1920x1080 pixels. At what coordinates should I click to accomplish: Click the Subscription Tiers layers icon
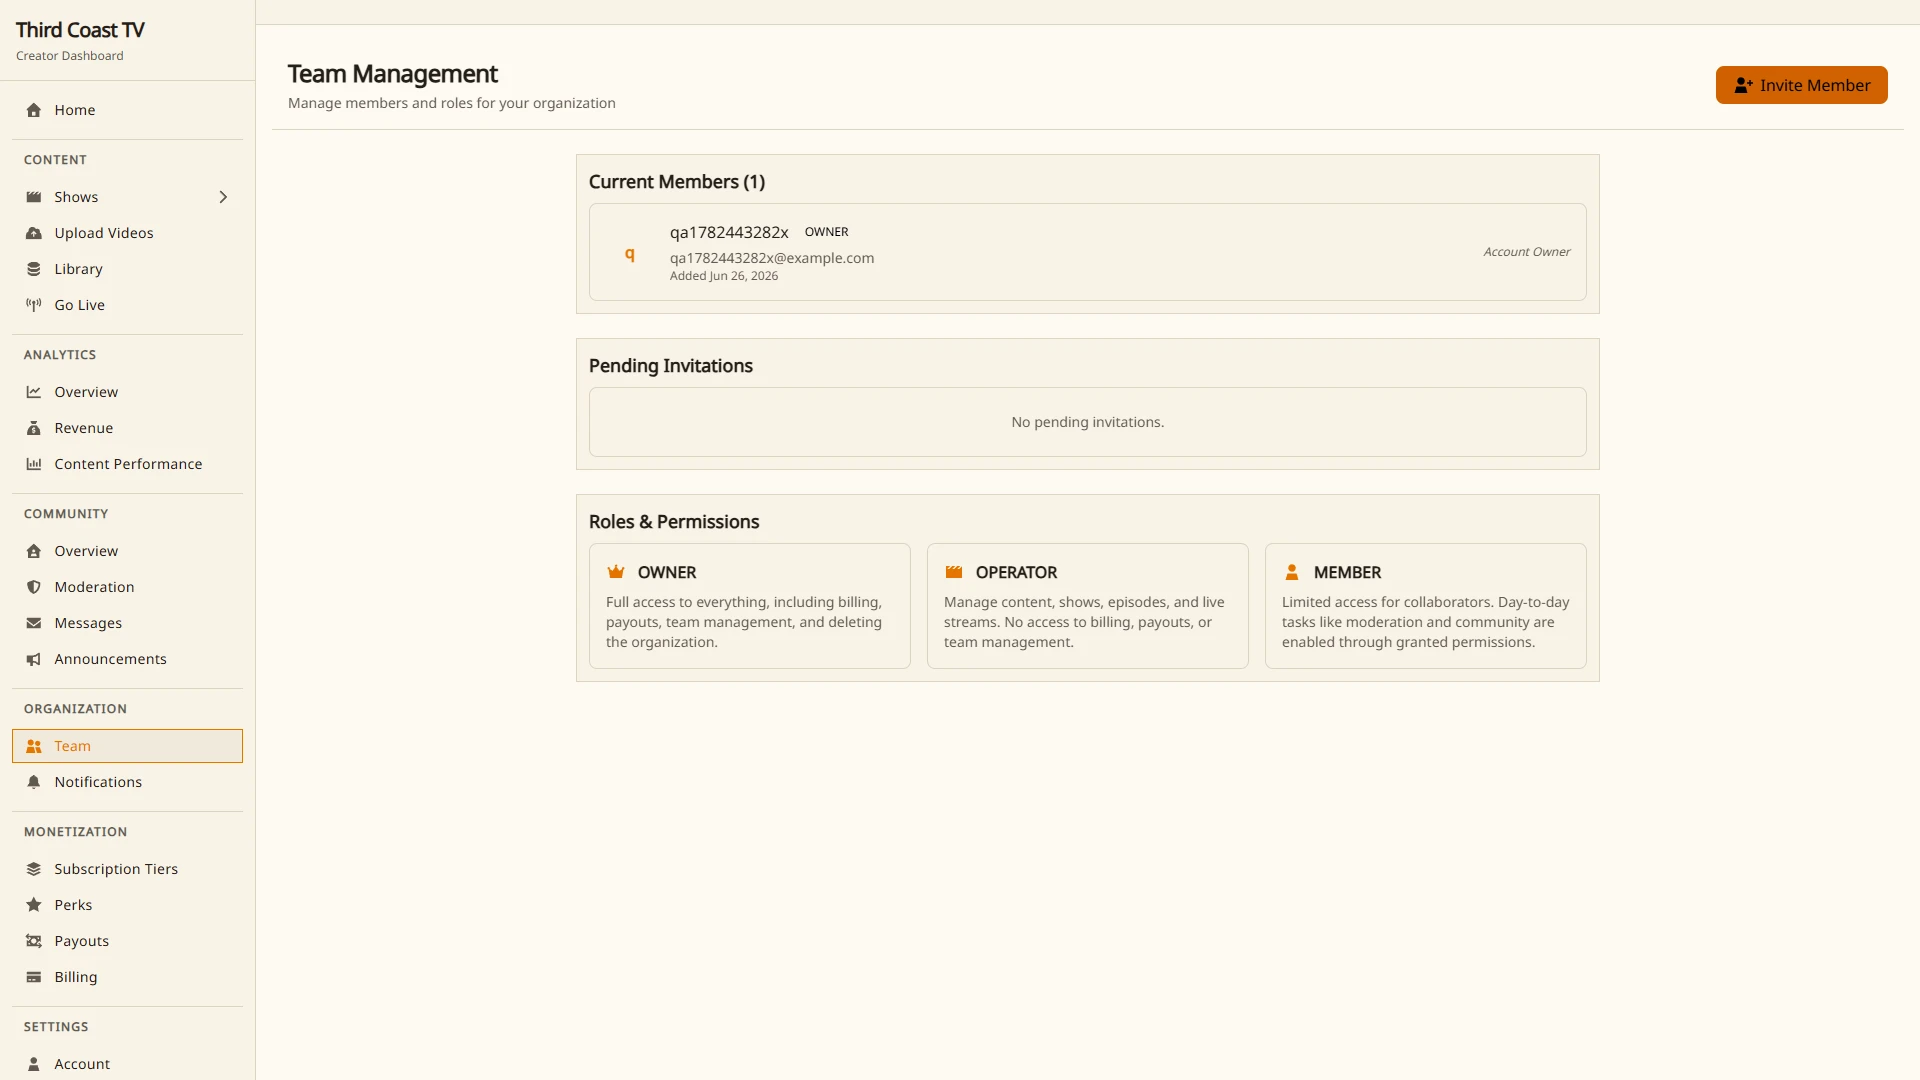point(34,869)
